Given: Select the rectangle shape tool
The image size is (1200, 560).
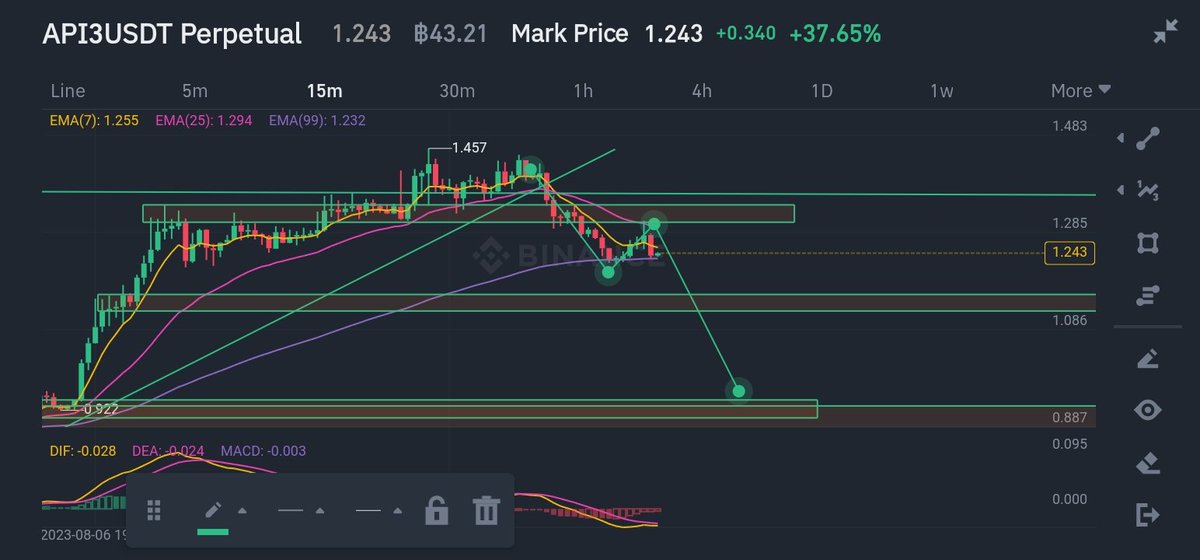Looking at the screenshot, I should click(1148, 243).
